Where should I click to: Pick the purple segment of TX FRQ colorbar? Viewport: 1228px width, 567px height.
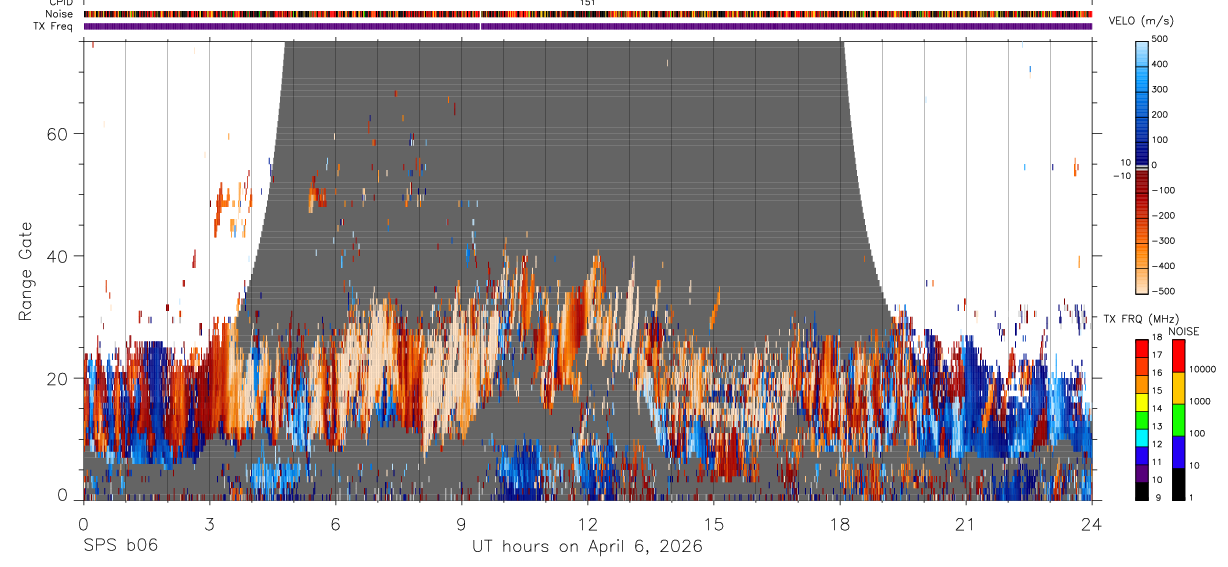pos(1142,473)
